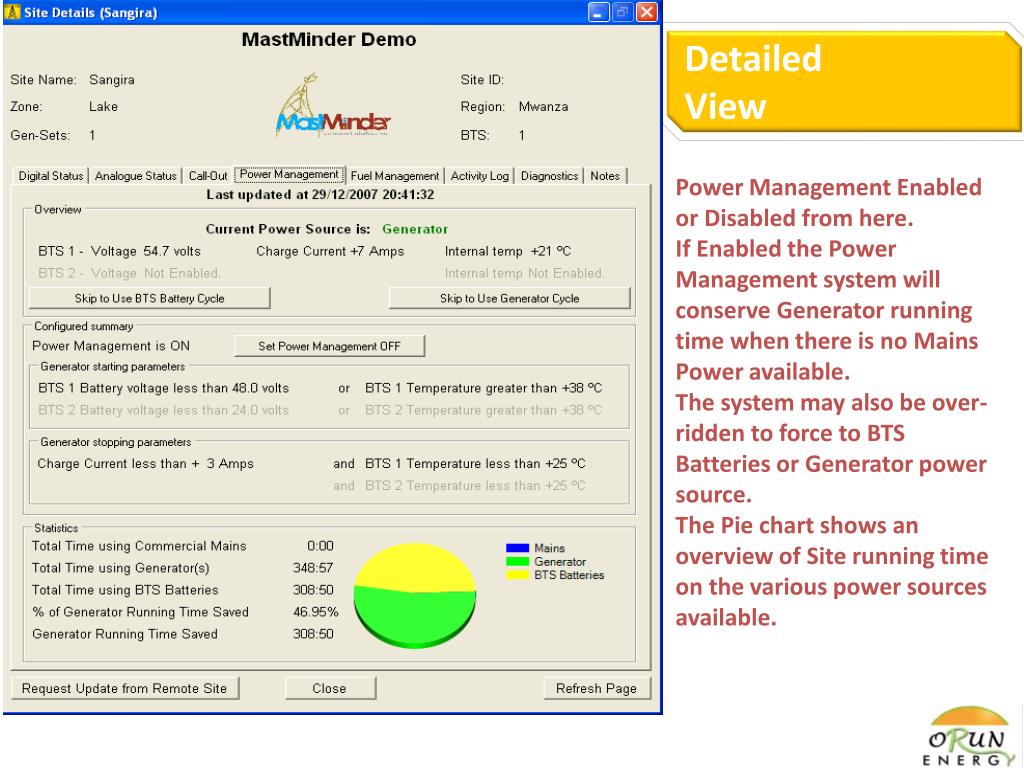Refresh Page using bottom button
The image size is (1024, 768).
(x=597, y=688)
